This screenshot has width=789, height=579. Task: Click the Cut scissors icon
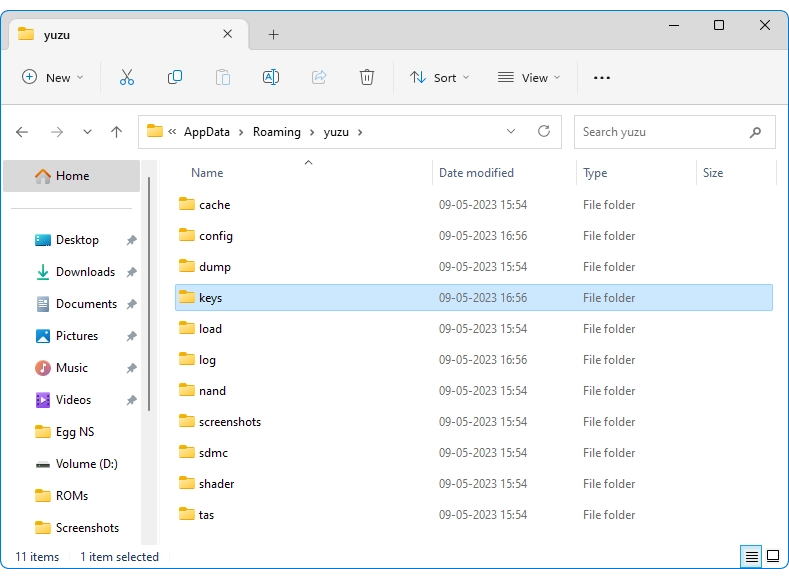coord(127,77)
